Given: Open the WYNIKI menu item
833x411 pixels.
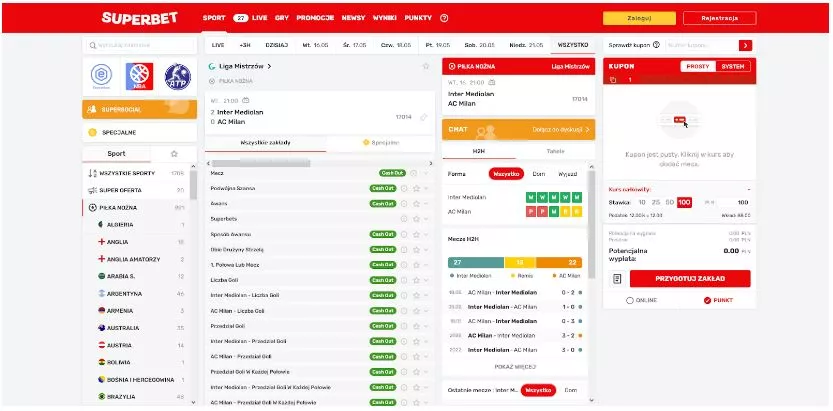Looking at the screenshot, I should click(385, 18).
